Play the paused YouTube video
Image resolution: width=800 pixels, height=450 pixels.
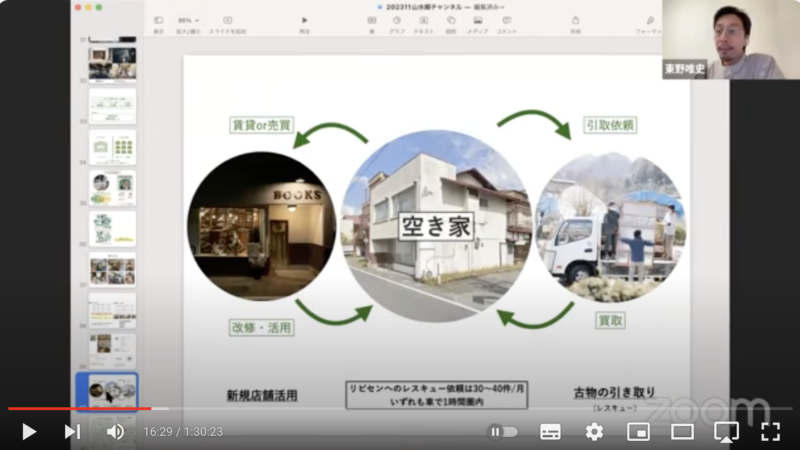(x=29, y=431)
